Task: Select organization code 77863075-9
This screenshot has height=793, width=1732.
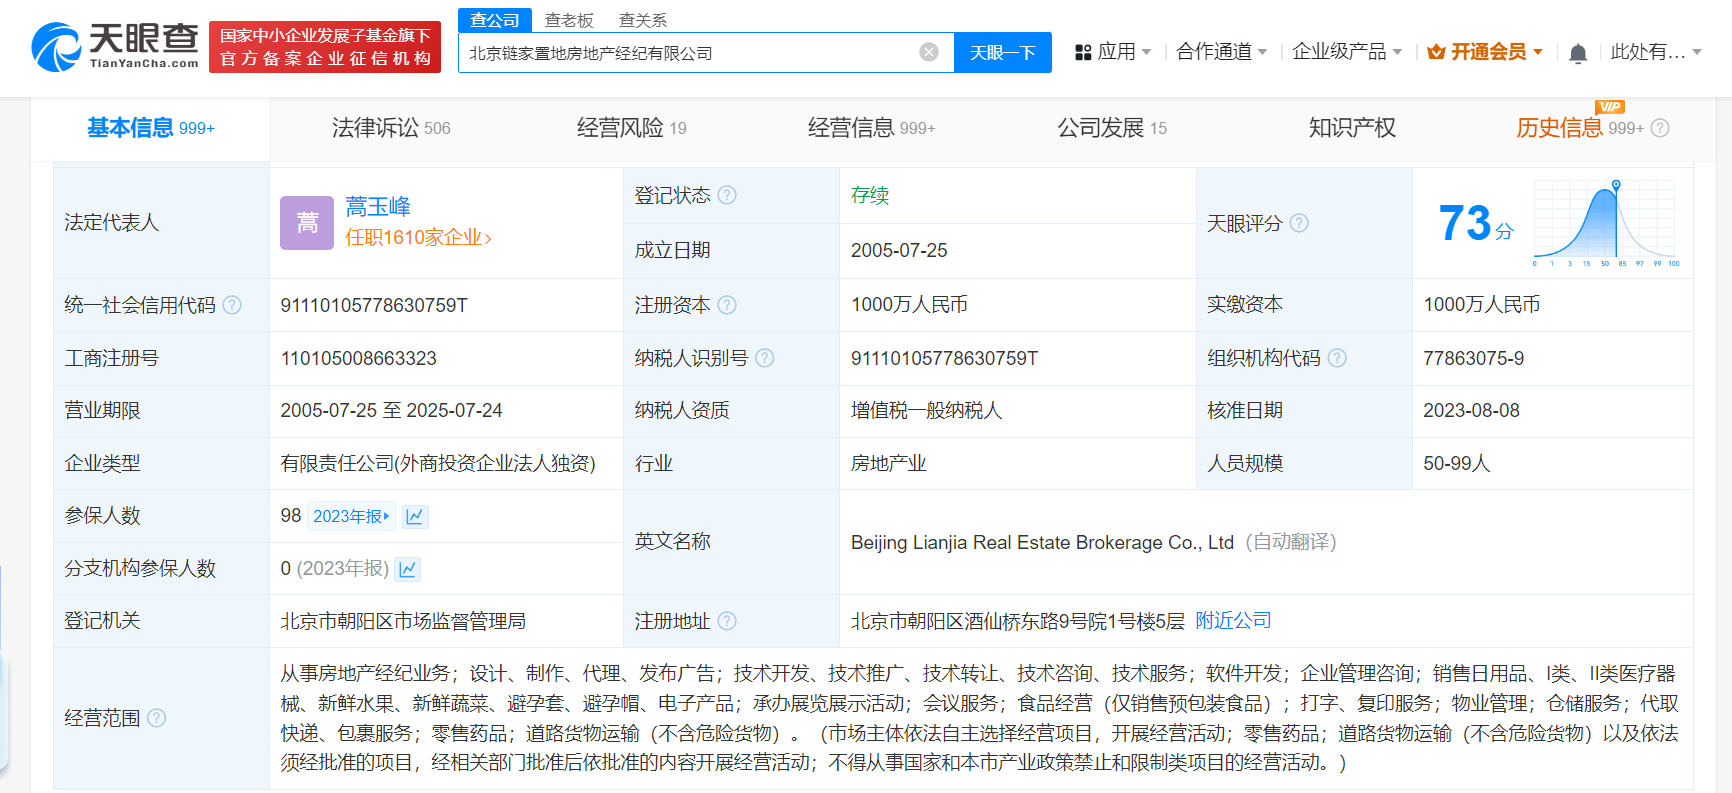Action: [x=1473, y=358]
